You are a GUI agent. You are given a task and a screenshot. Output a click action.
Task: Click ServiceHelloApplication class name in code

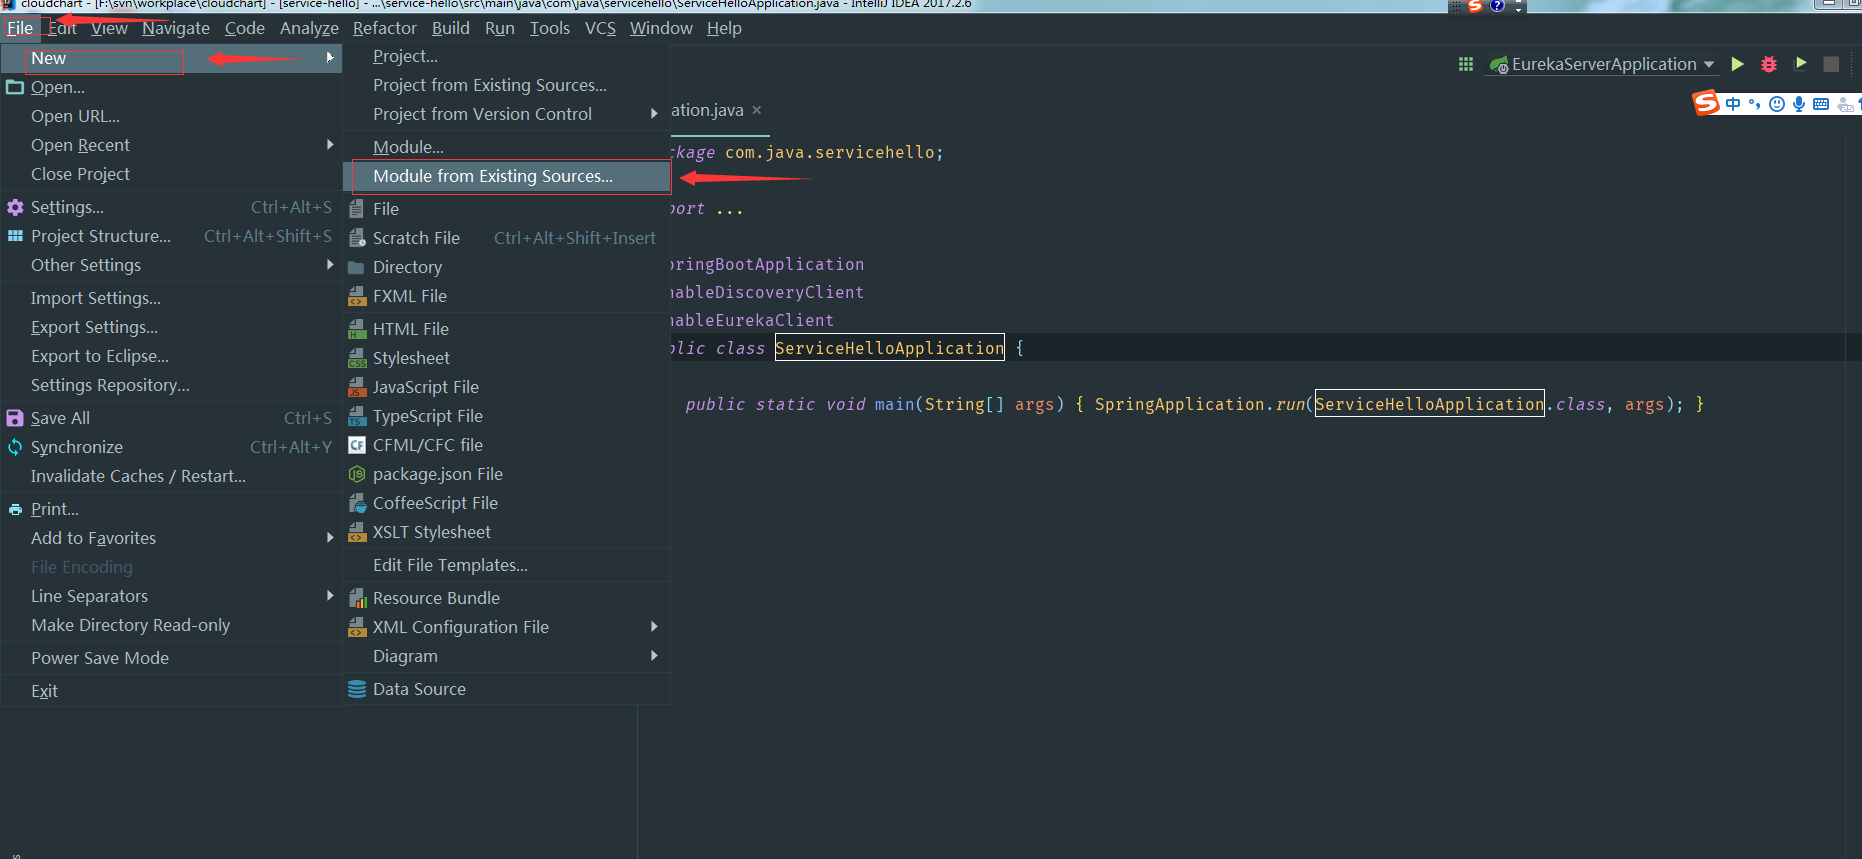coord(889,348)
